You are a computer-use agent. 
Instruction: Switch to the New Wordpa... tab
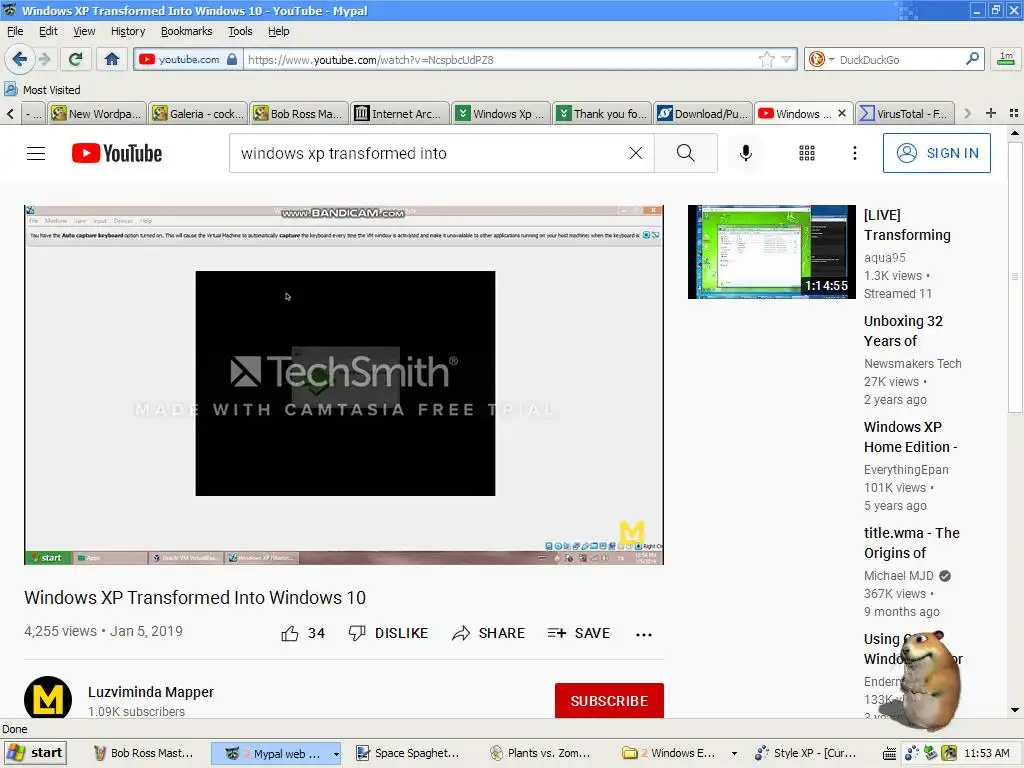point(97,114)
